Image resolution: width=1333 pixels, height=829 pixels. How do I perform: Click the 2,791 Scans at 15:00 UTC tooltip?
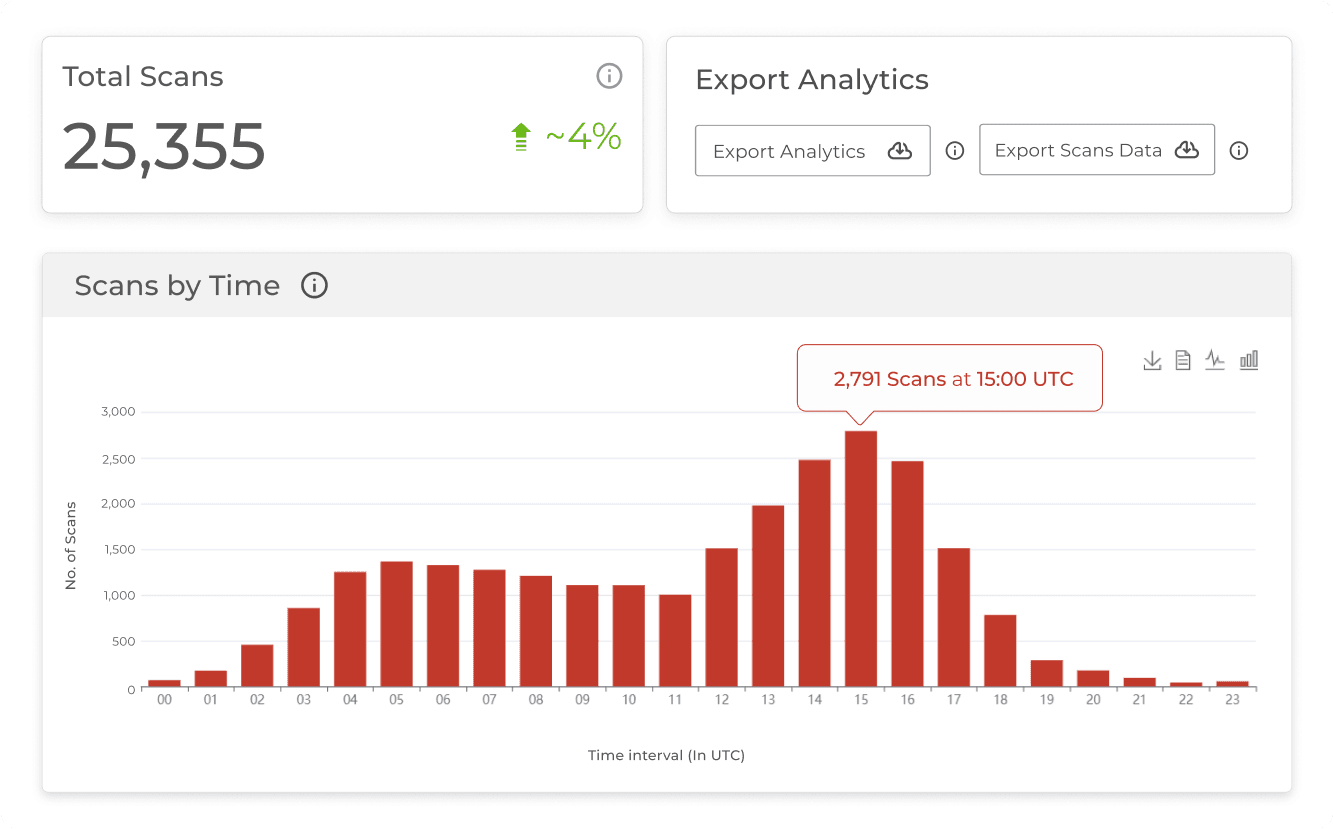(949, 379)
